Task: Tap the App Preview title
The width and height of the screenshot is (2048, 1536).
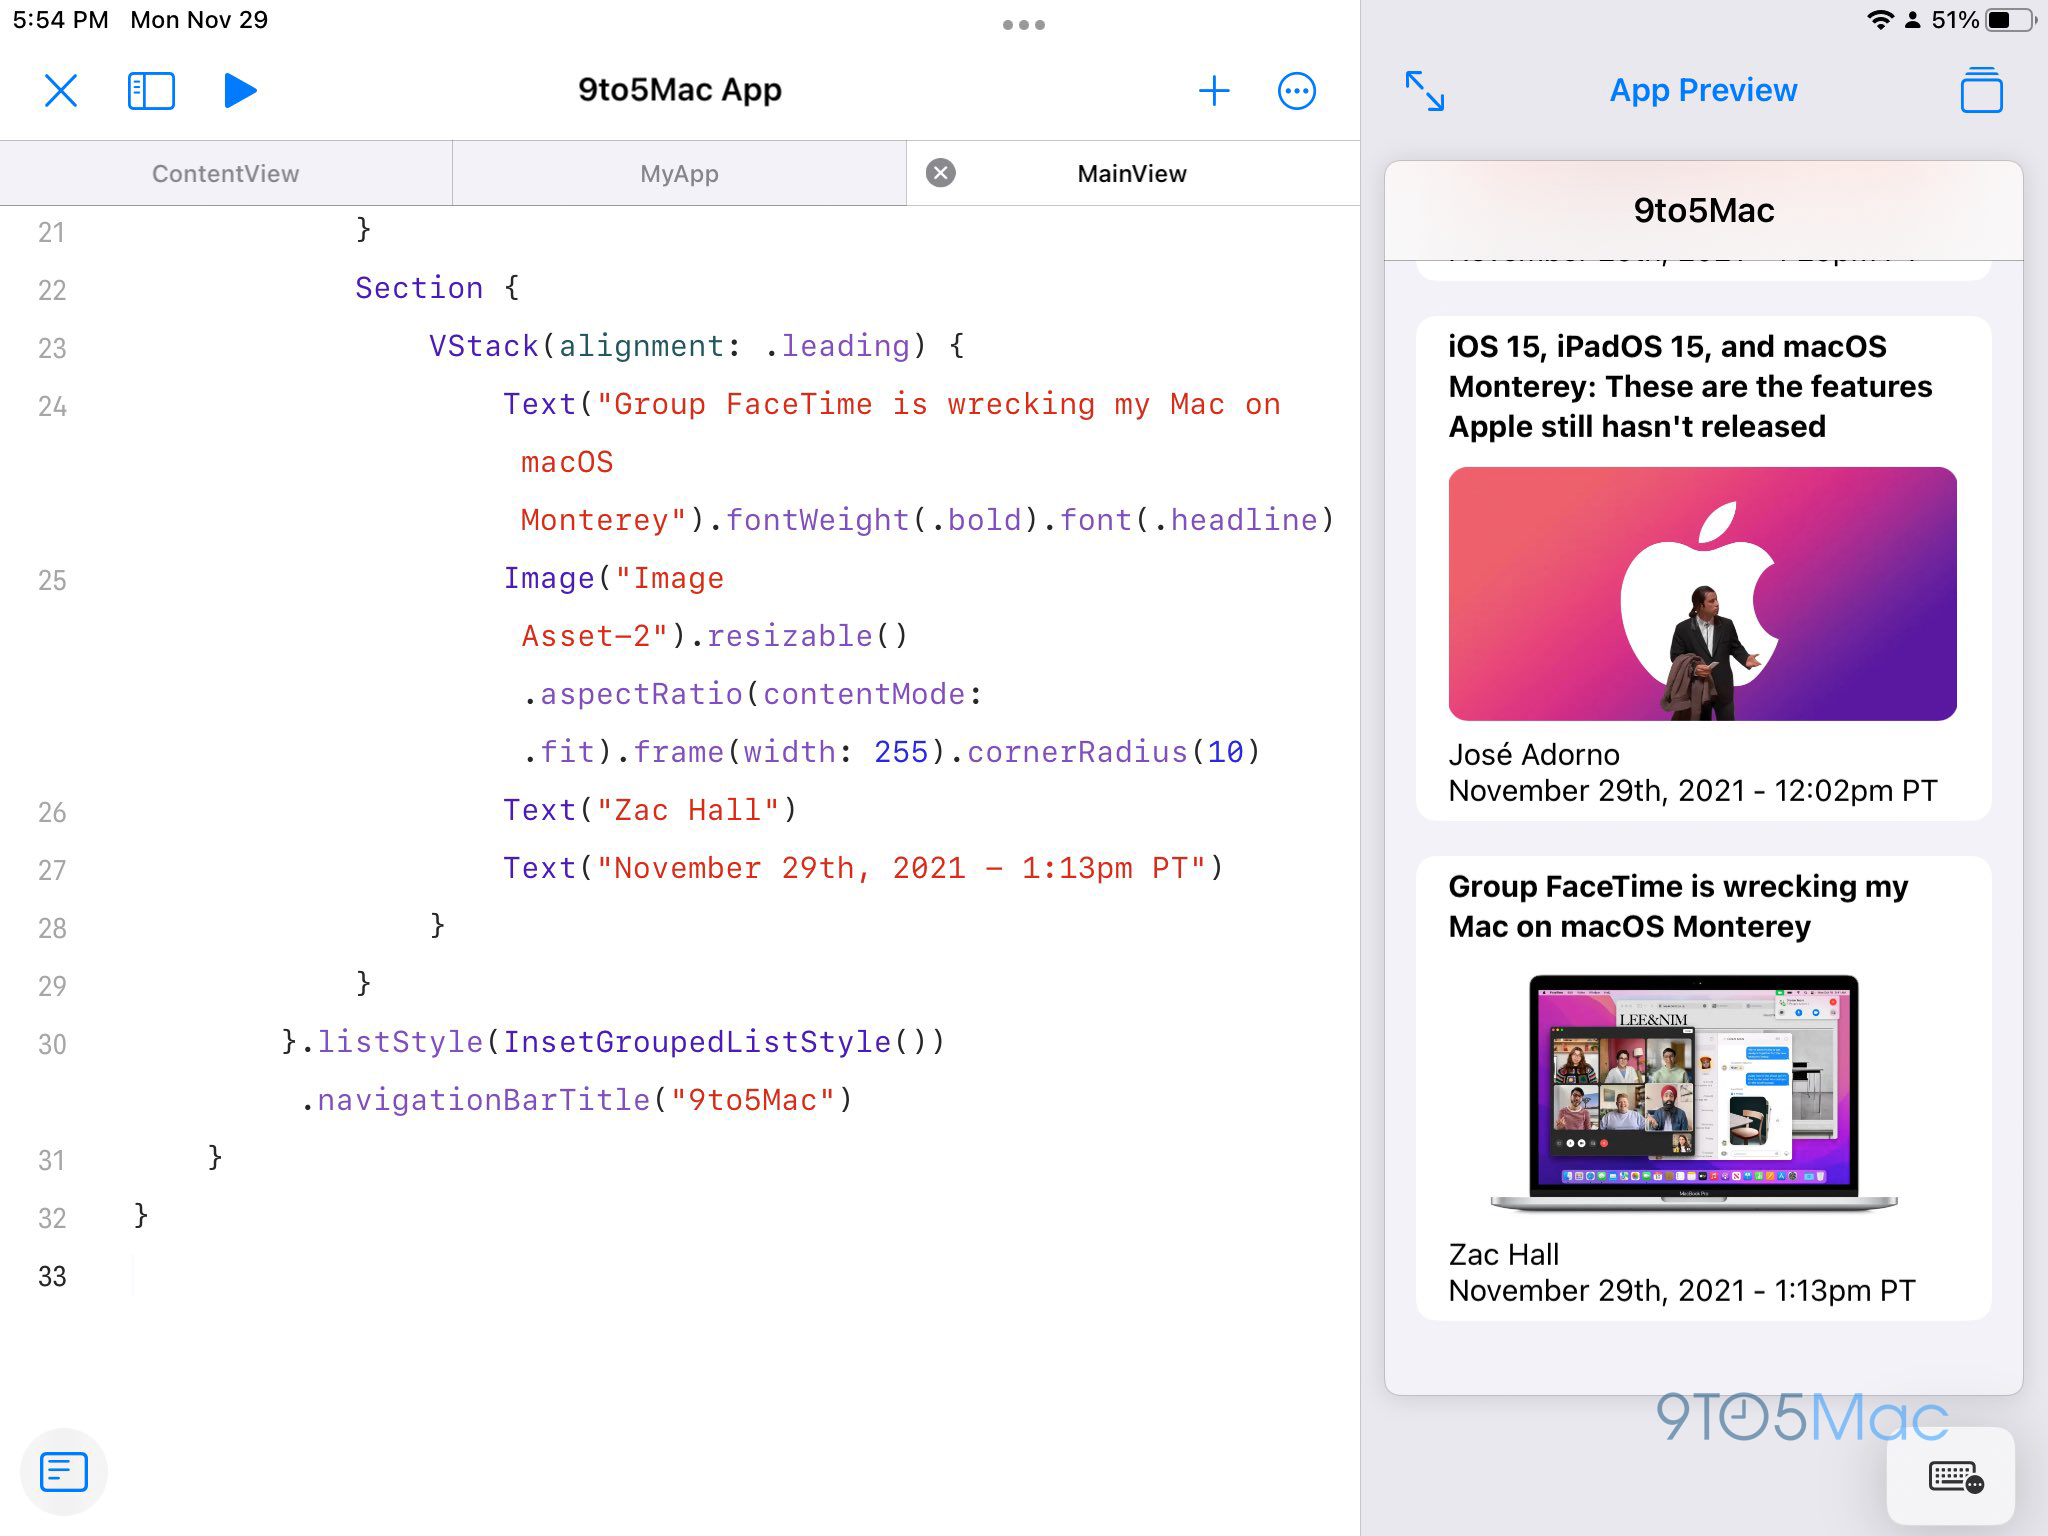Action: pos(1702,91)
